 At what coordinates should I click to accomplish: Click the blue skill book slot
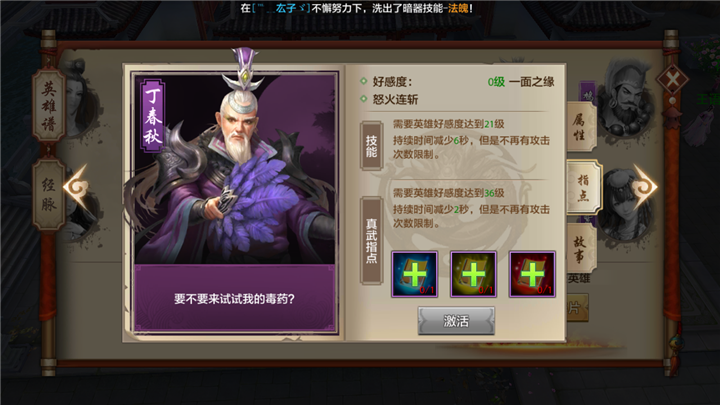(414, 274)
